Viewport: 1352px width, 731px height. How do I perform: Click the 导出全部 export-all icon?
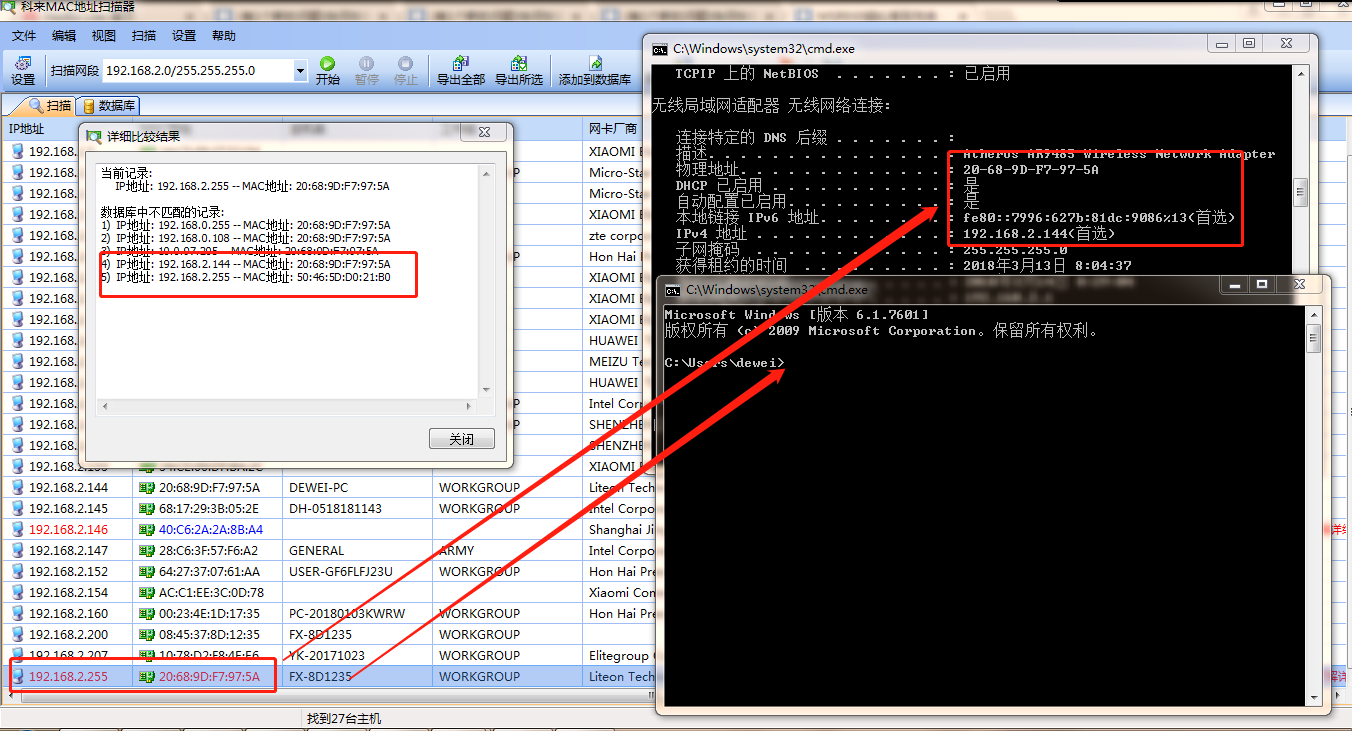(461, 63)
